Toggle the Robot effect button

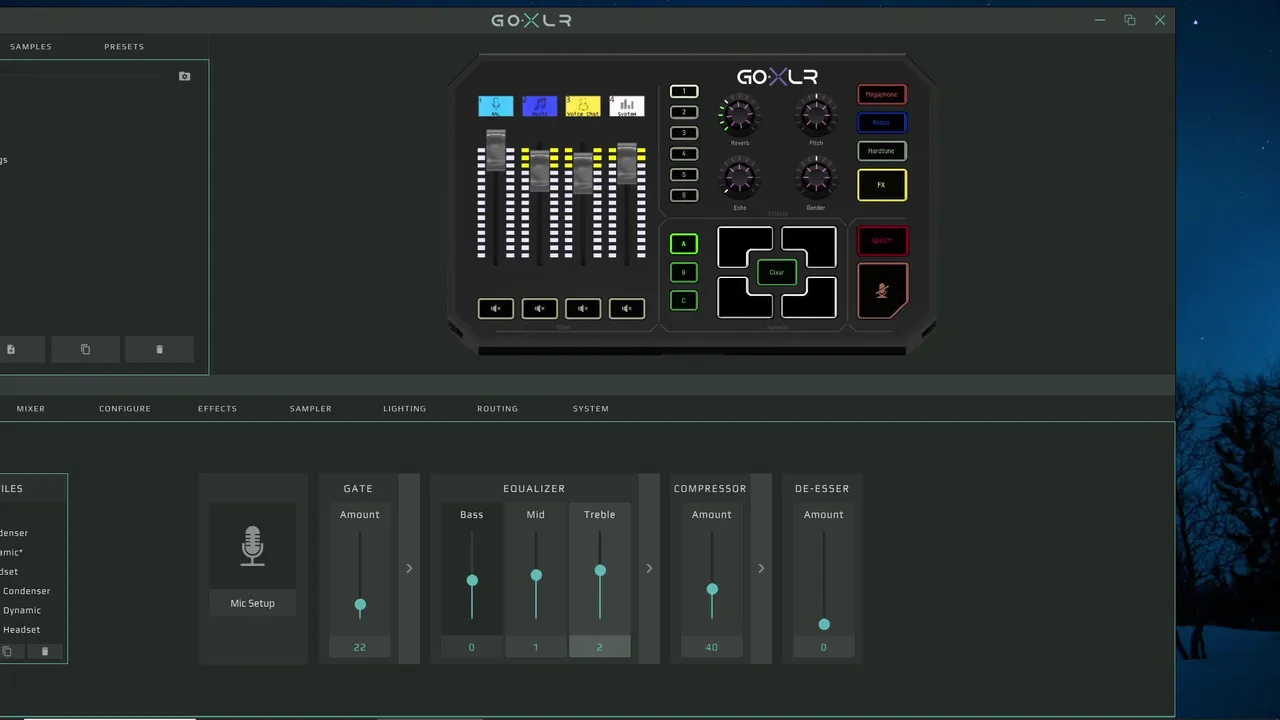[x=881, y=122]
